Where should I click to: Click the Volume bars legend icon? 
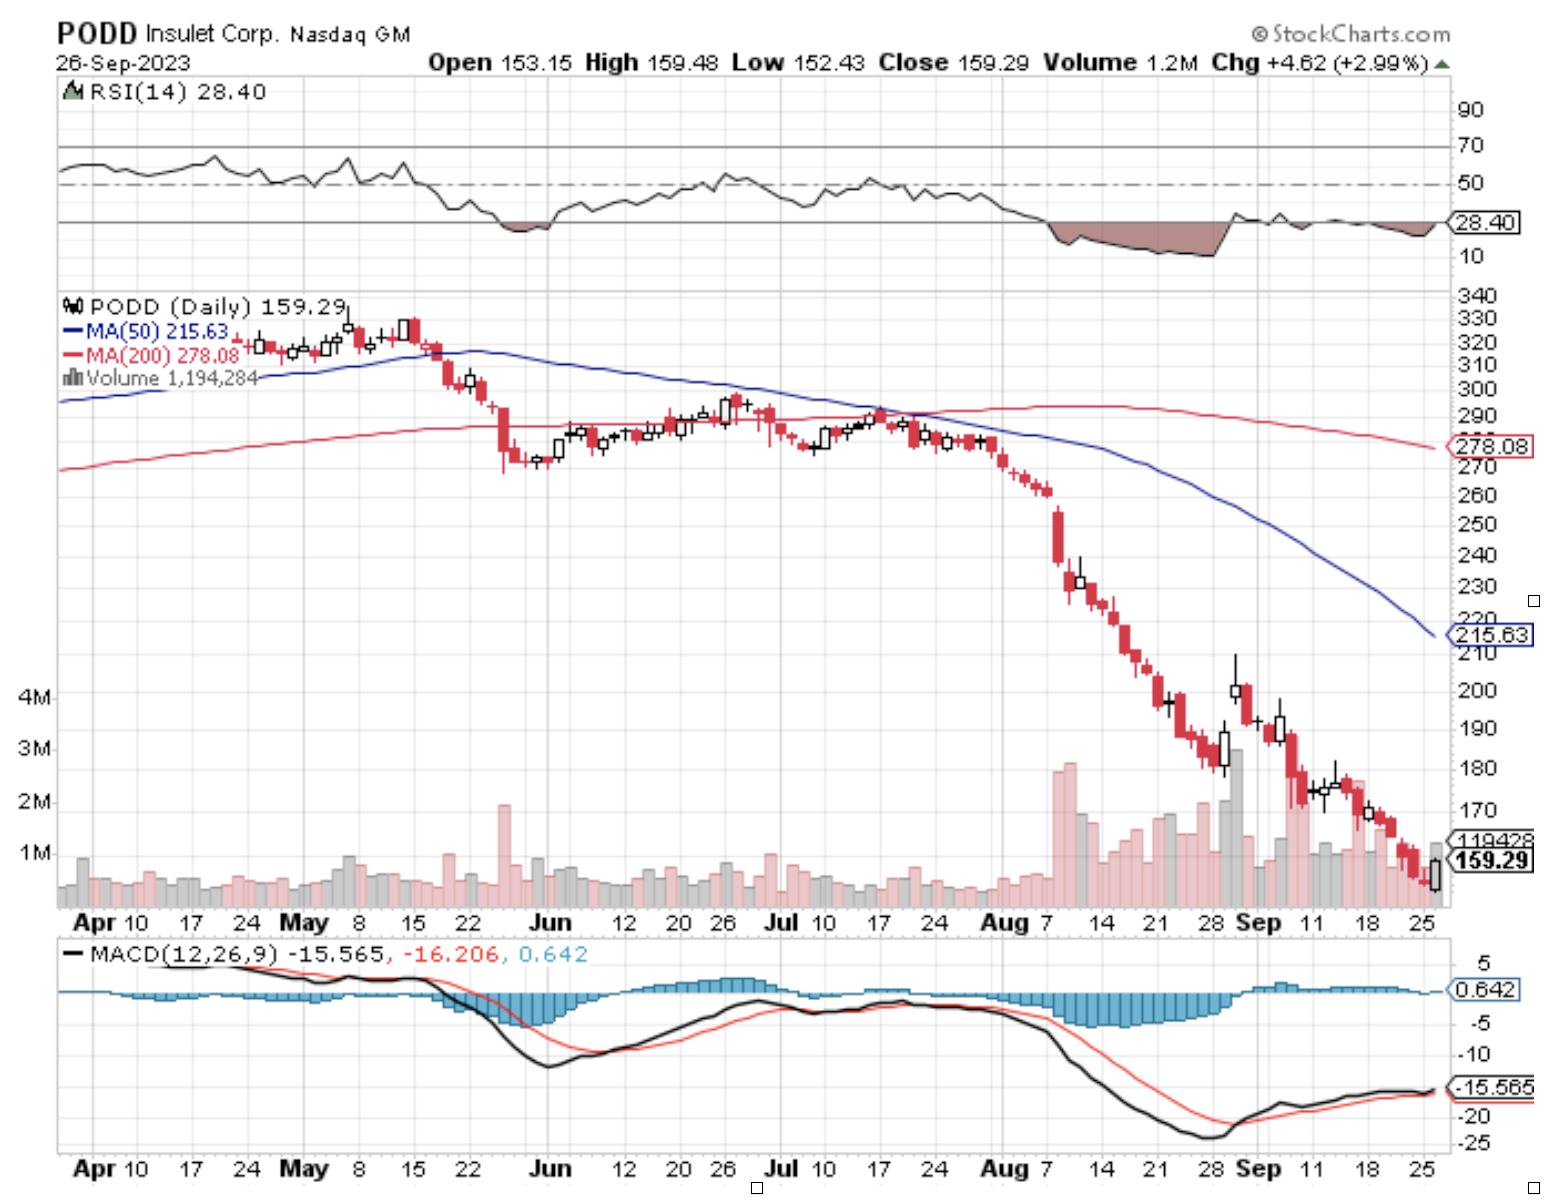[x=72, y=378]
